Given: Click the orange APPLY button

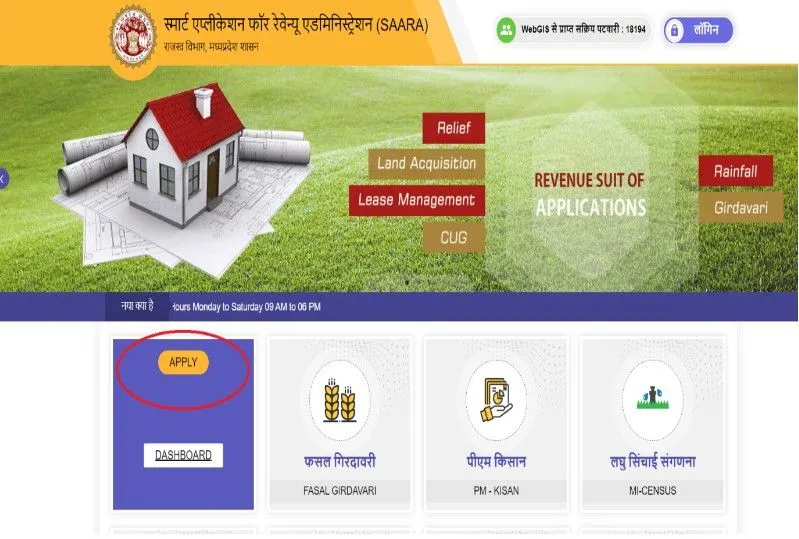Looking at the screenshot, I should tap(183, 362).
